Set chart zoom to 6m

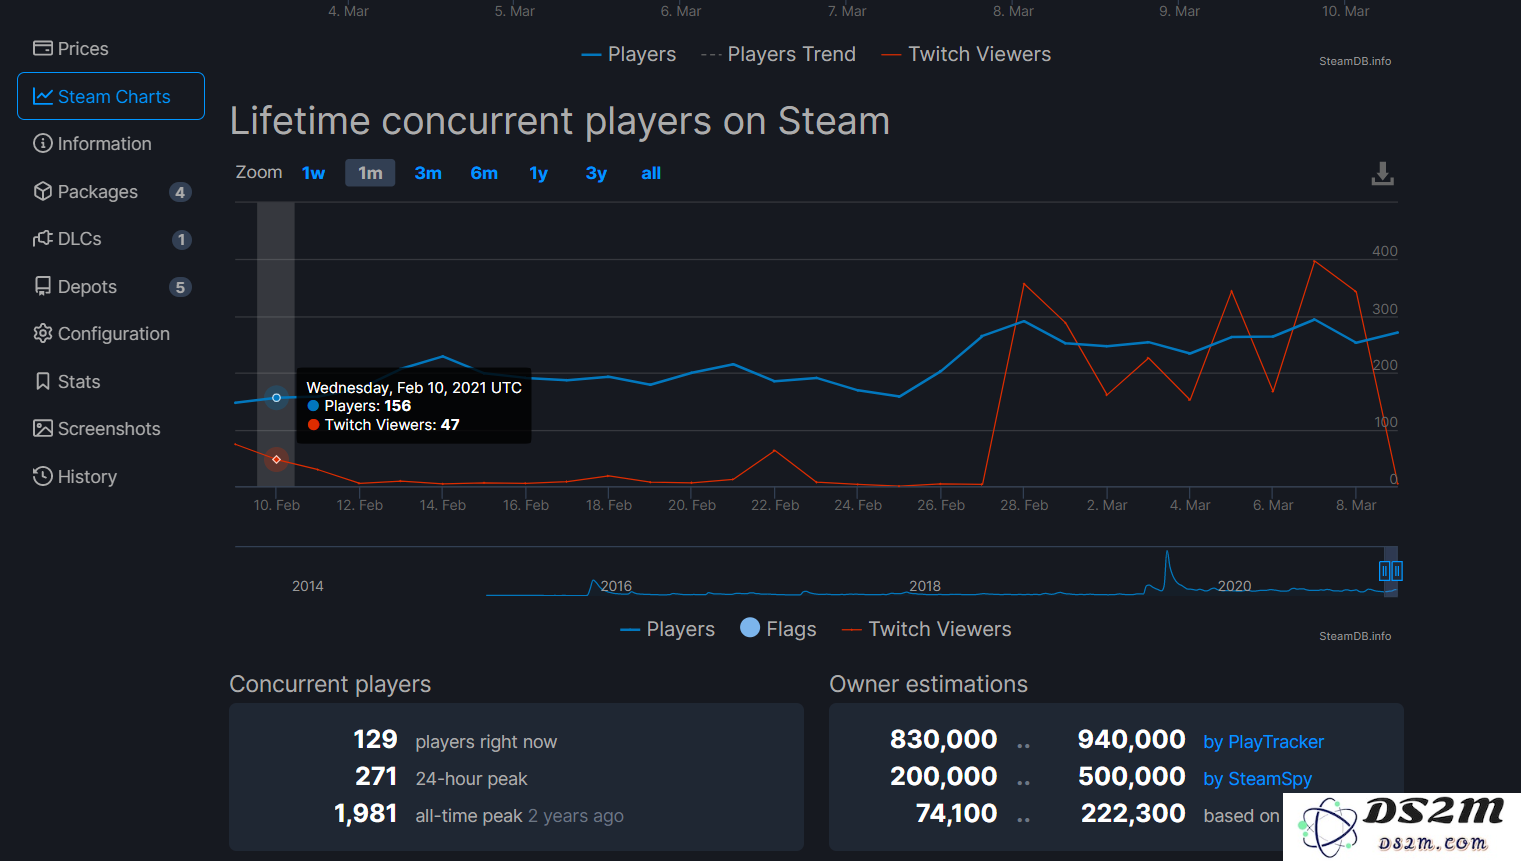(x=484, y=173)
